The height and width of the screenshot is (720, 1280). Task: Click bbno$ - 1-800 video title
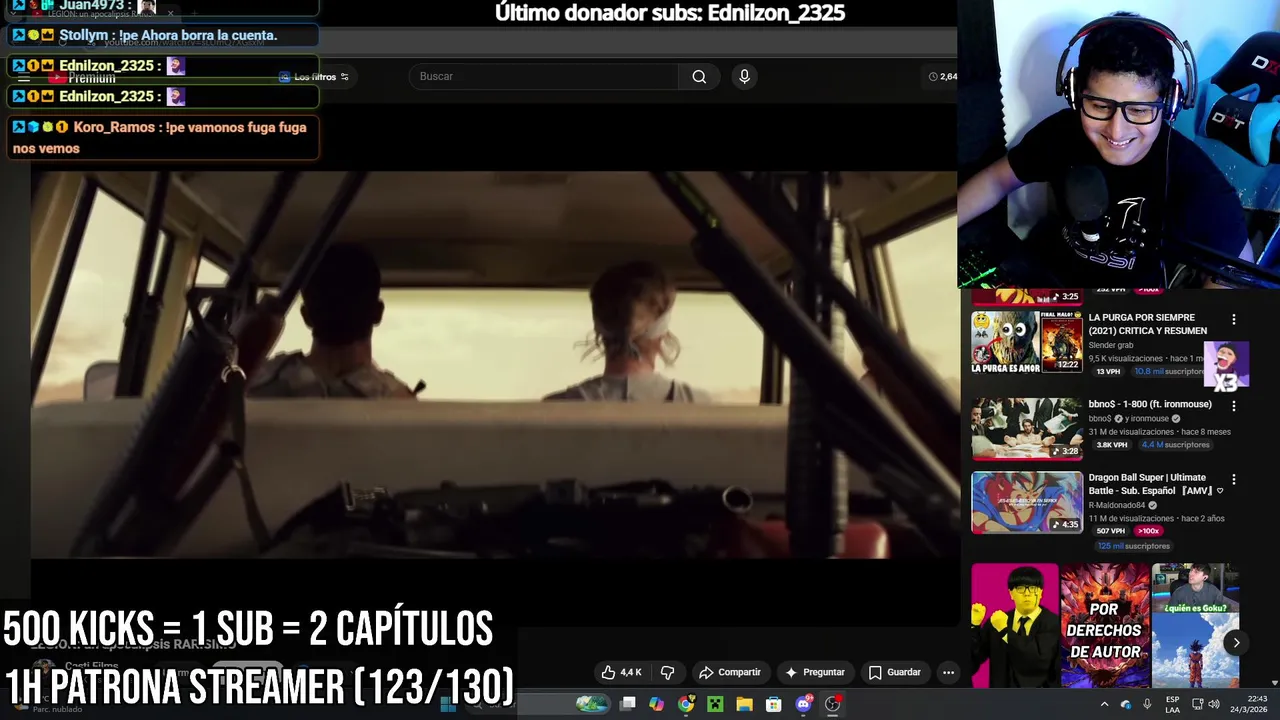[1150, 404]
